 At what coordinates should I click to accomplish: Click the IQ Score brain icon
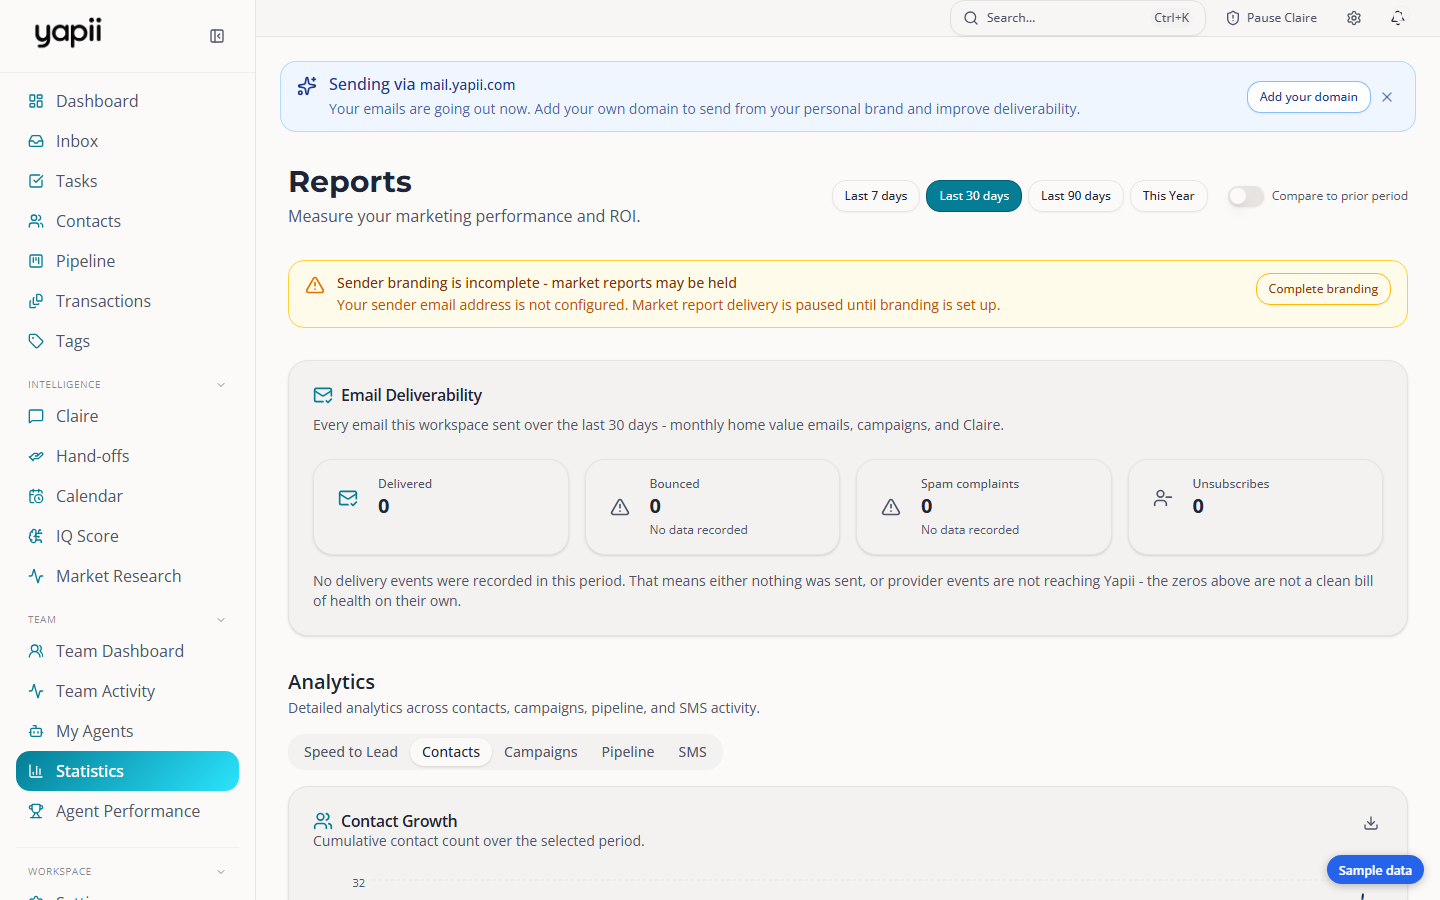point(36,536)
